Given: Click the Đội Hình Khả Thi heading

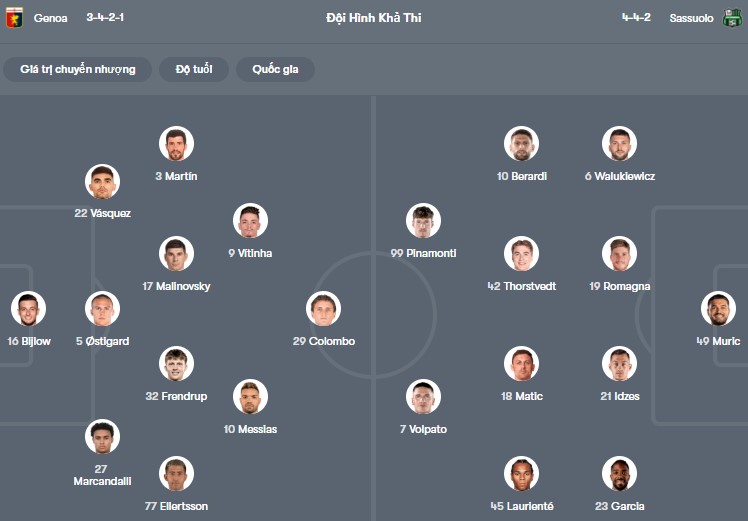Looking at the screenshot, I should click(x=374, y=18).
